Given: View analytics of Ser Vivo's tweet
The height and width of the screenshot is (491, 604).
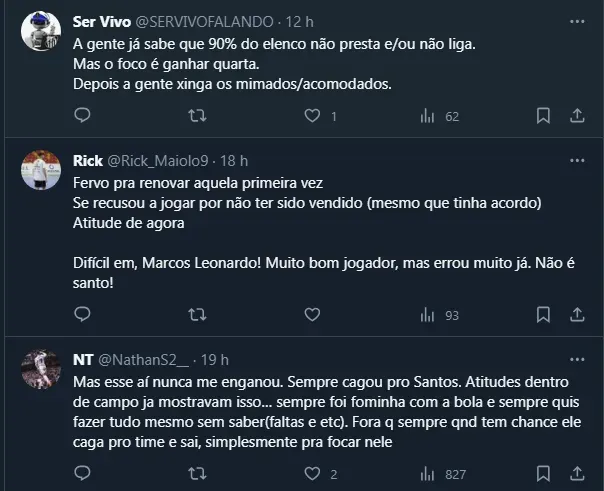Looking at the screenshot, I should 427,116.
